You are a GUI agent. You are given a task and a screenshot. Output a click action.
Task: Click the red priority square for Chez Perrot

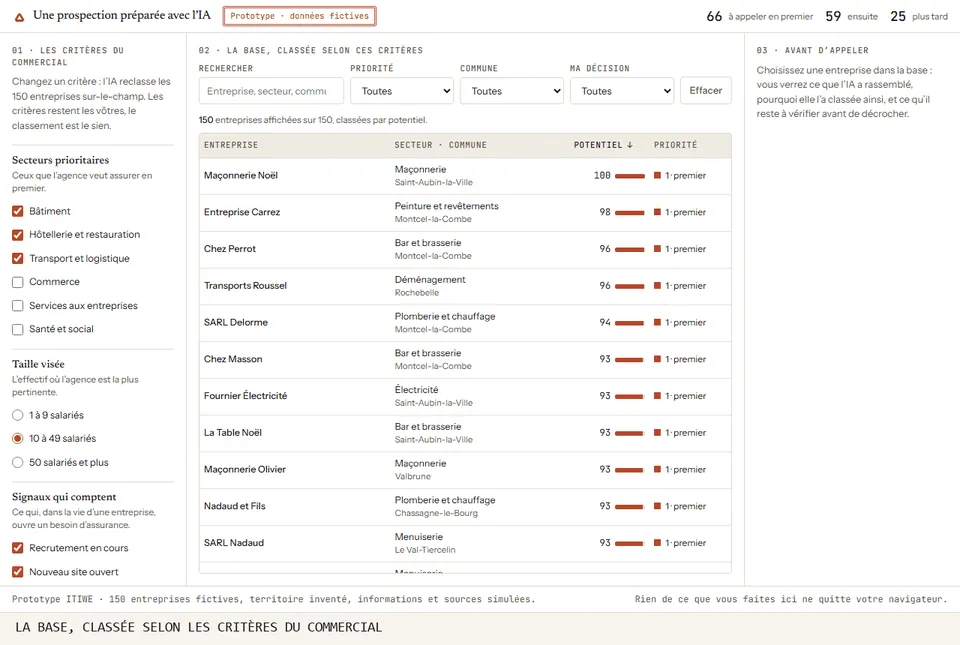pos(657,249)
